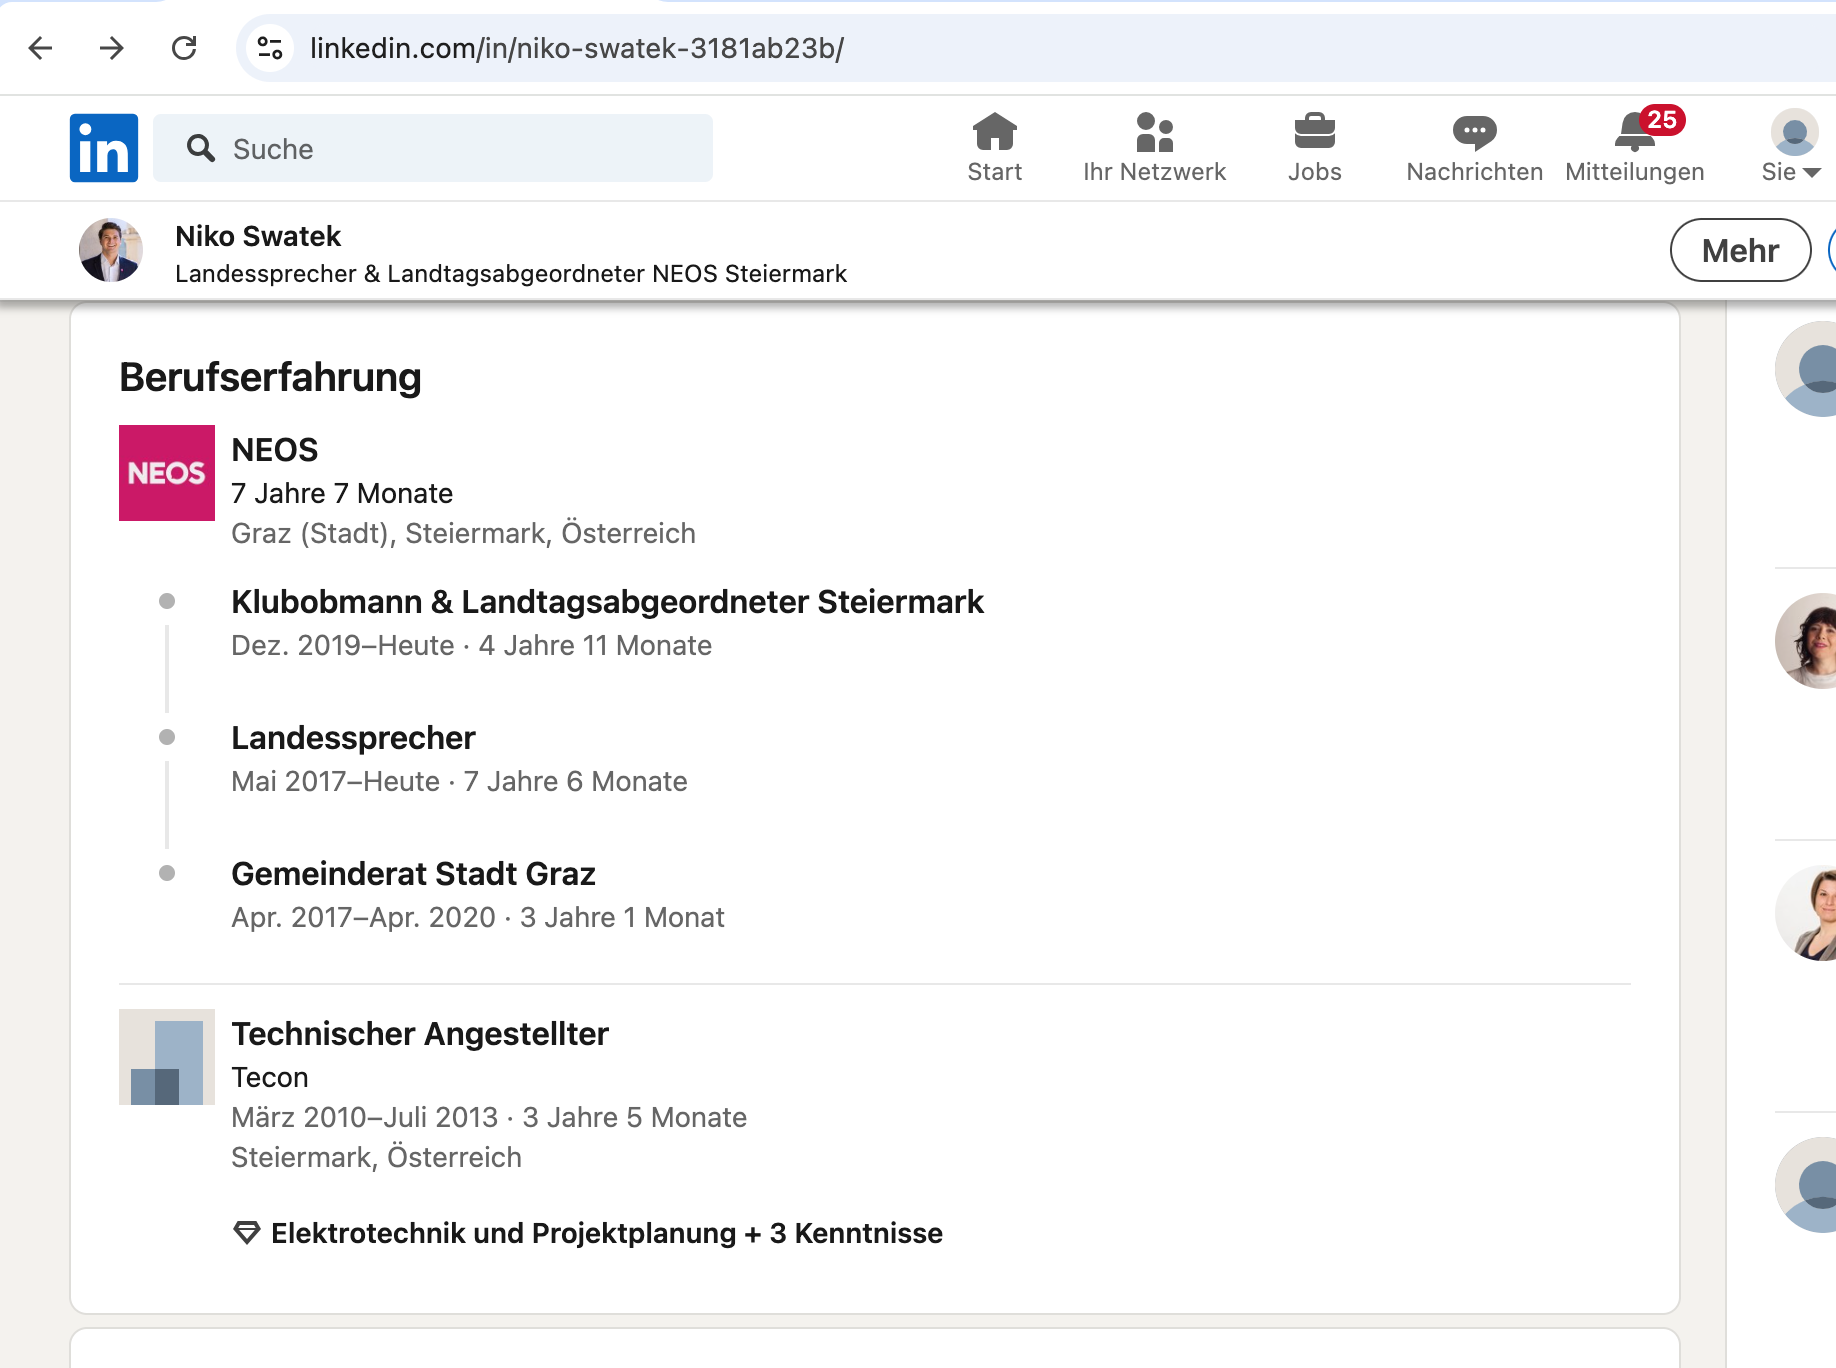Open Niko Swatek's profile picture in header

(x=111, y=250)
